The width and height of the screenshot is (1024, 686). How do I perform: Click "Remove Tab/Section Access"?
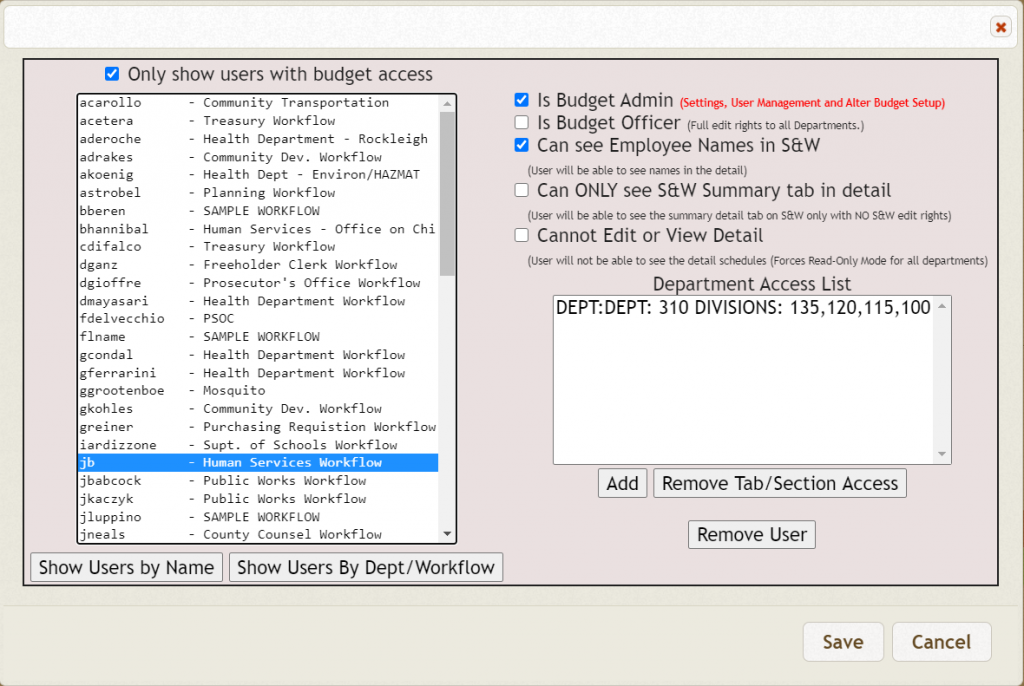[x=779, y=482]
